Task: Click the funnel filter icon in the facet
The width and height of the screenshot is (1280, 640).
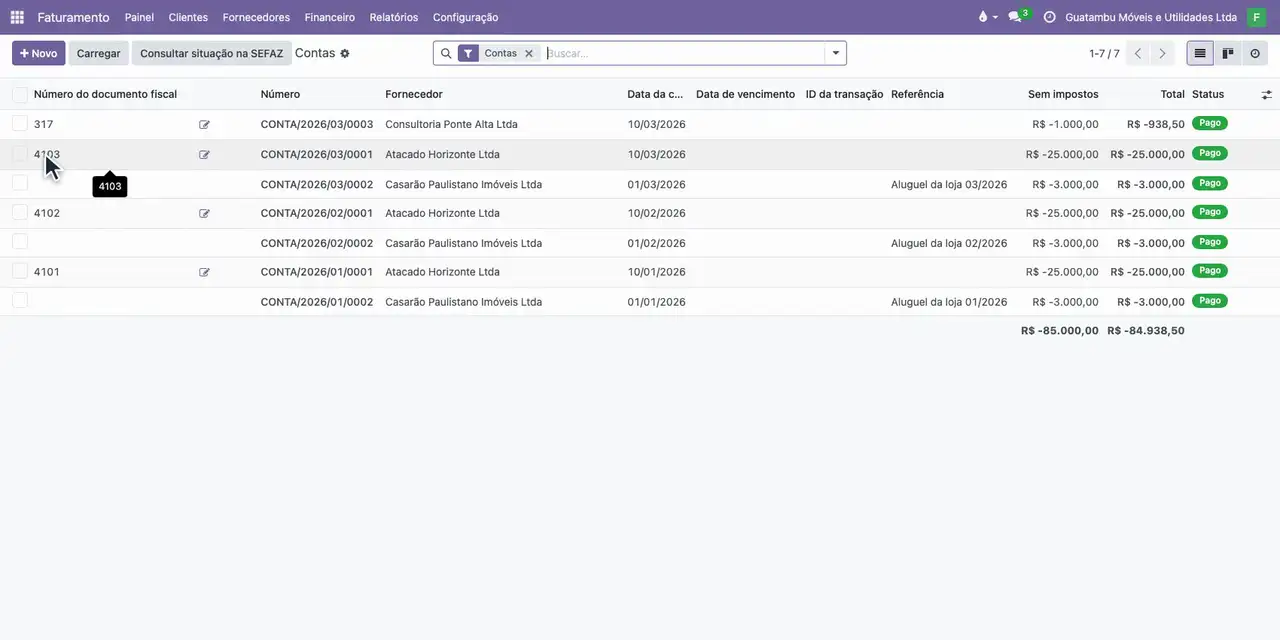Action: 468,53
